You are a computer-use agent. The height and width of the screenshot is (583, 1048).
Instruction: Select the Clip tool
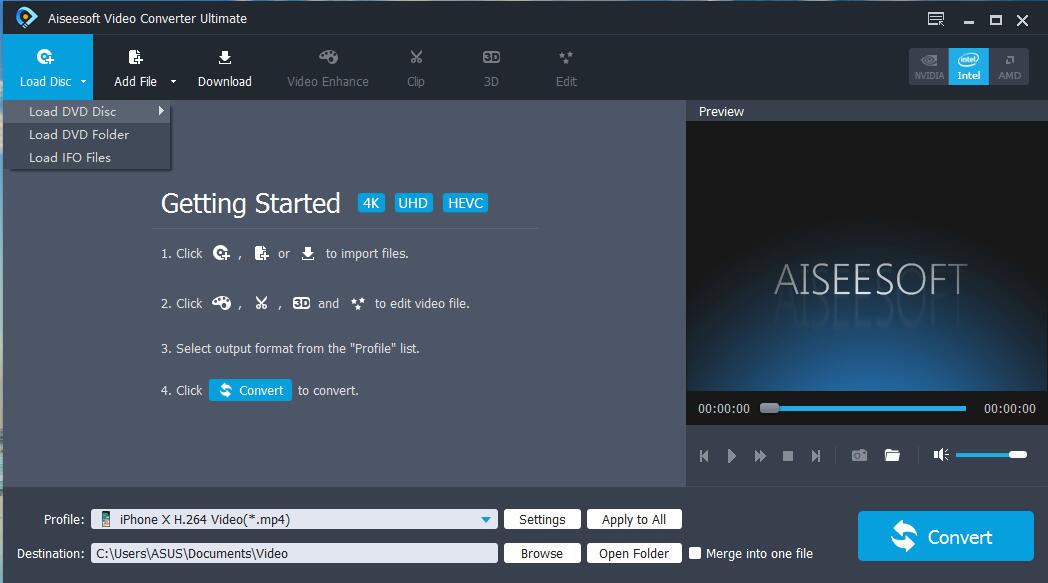click(416, 67)
